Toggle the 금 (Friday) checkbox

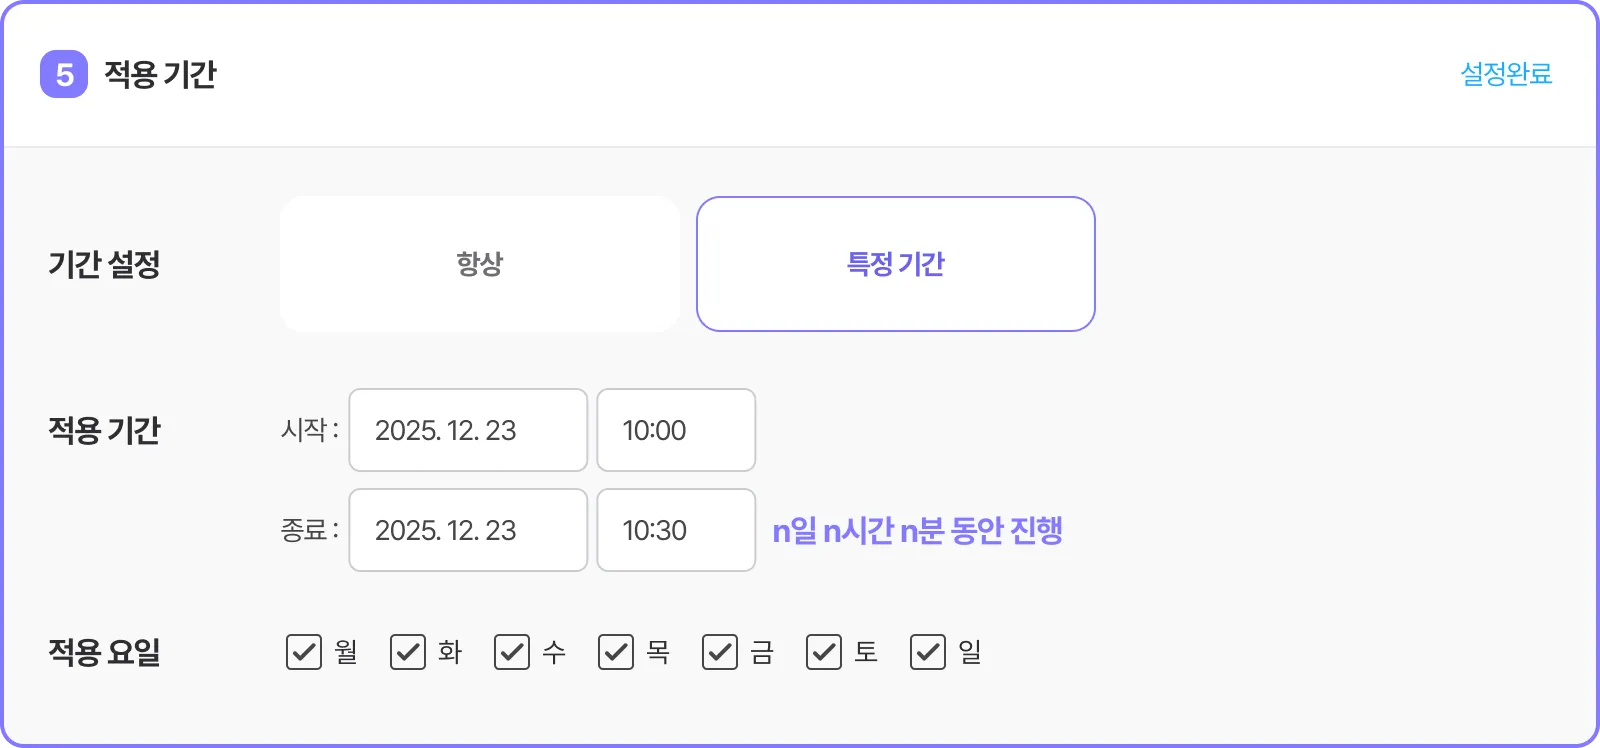coord(720,652)
